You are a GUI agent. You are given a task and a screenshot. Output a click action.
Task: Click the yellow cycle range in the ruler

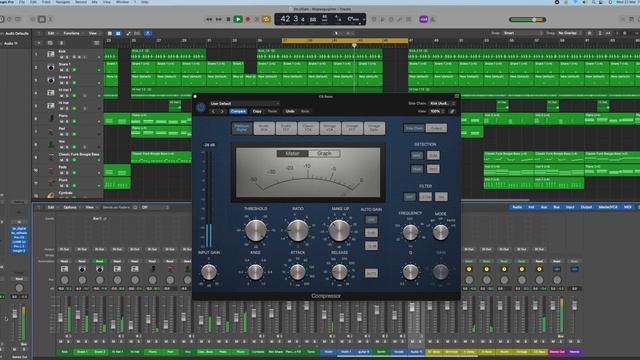coord(345,40)
